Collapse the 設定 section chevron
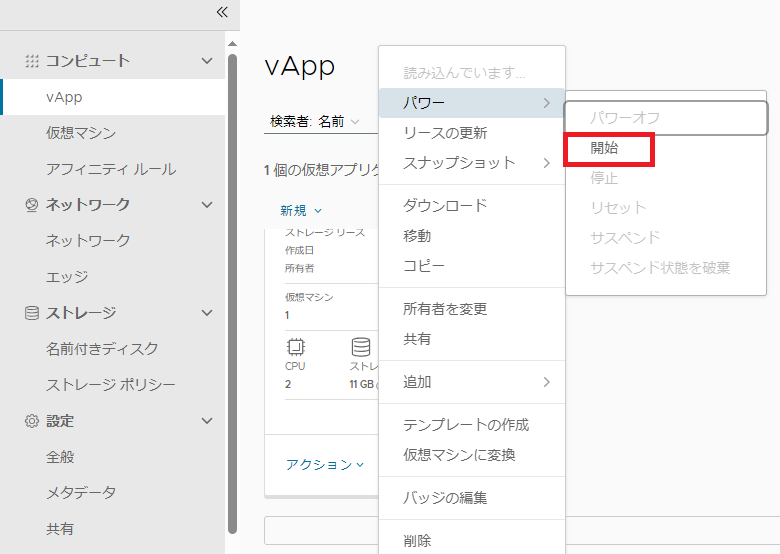 (x=207, y=421)
